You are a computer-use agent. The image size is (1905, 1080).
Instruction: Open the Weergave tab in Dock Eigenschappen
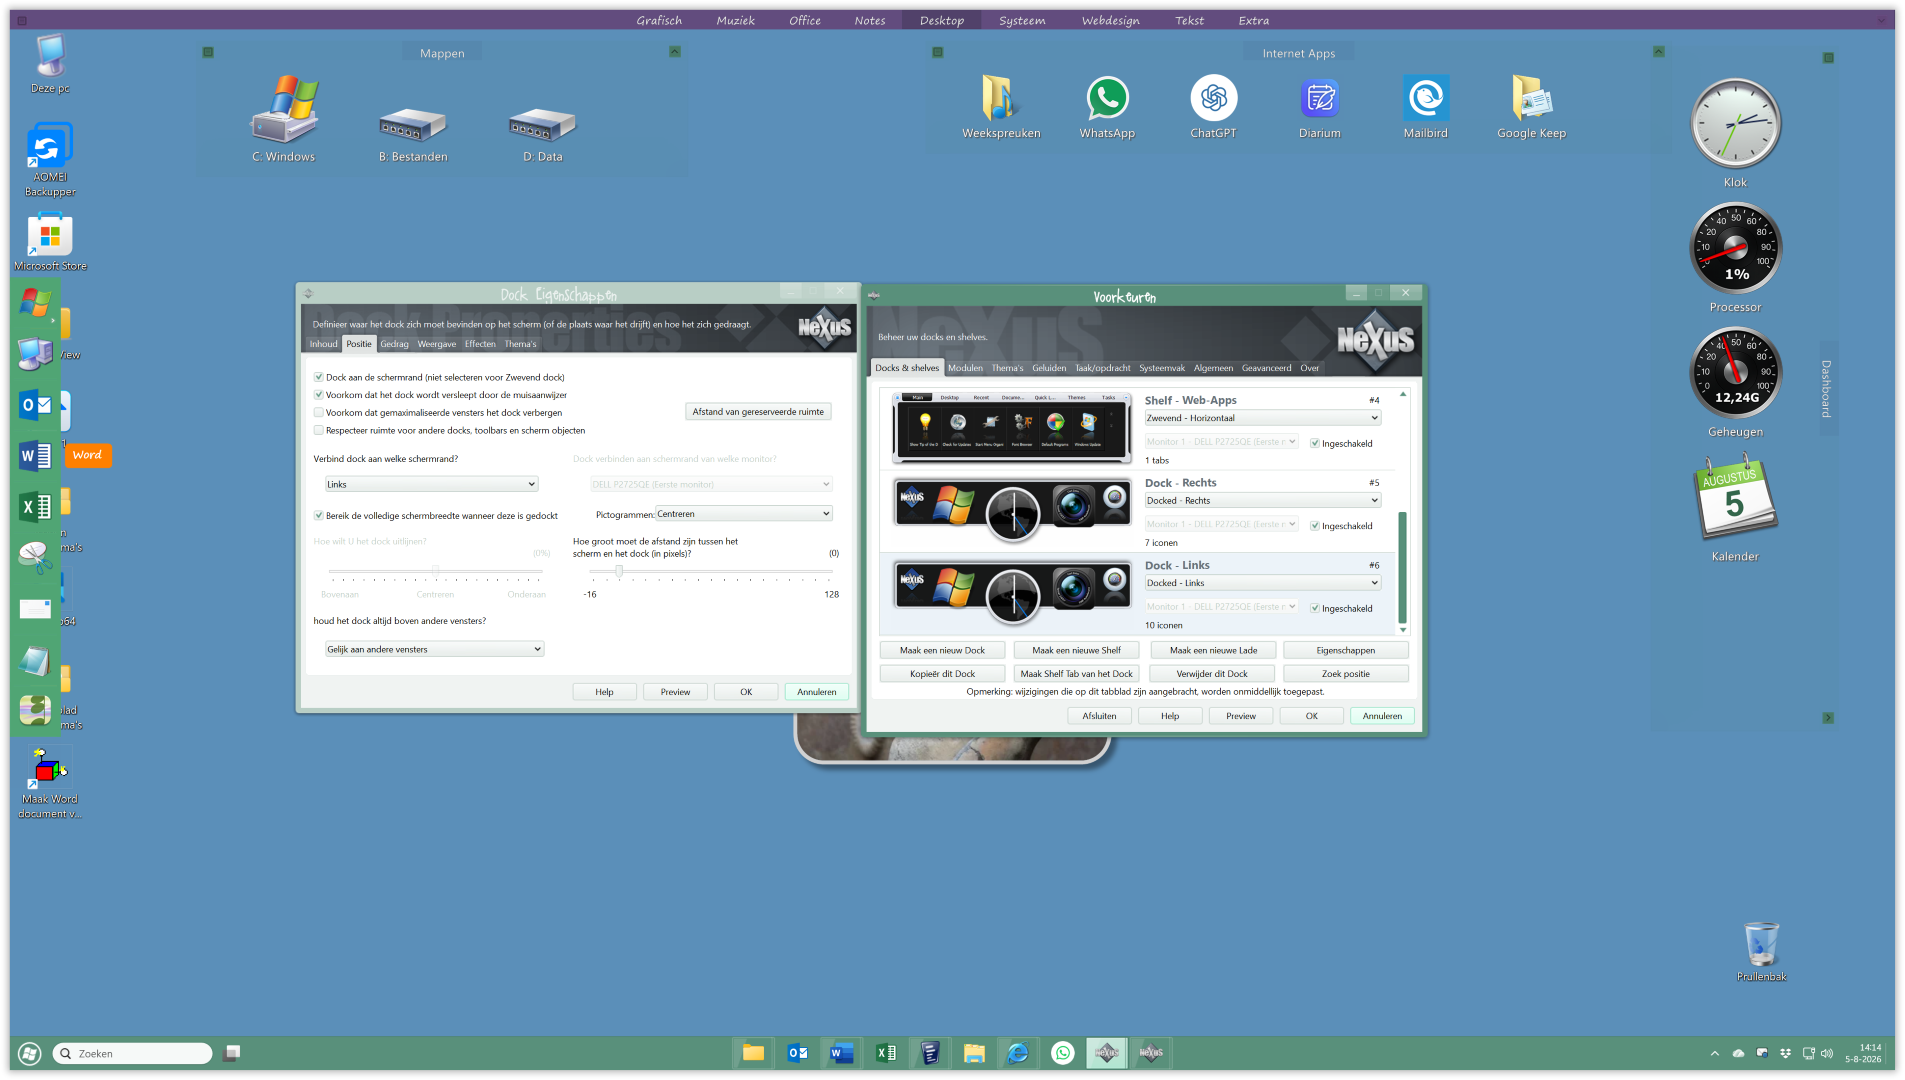(x=437, y=344)
